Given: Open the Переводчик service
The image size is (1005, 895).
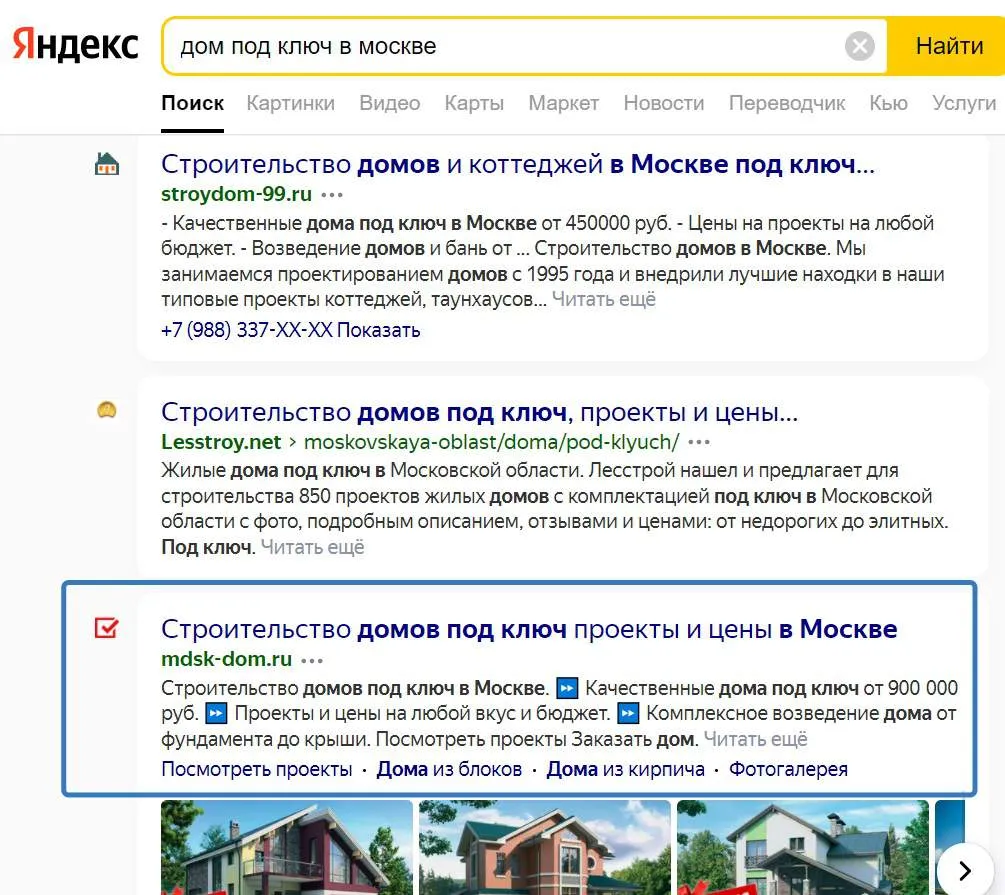Looking at the screenshot, I should (x=789, y=103).
